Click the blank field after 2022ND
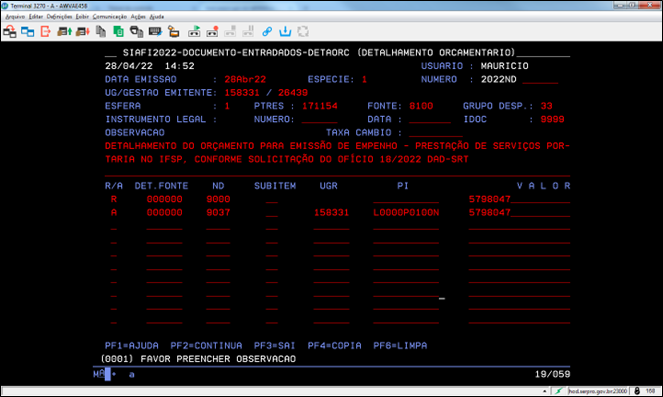 540,79
